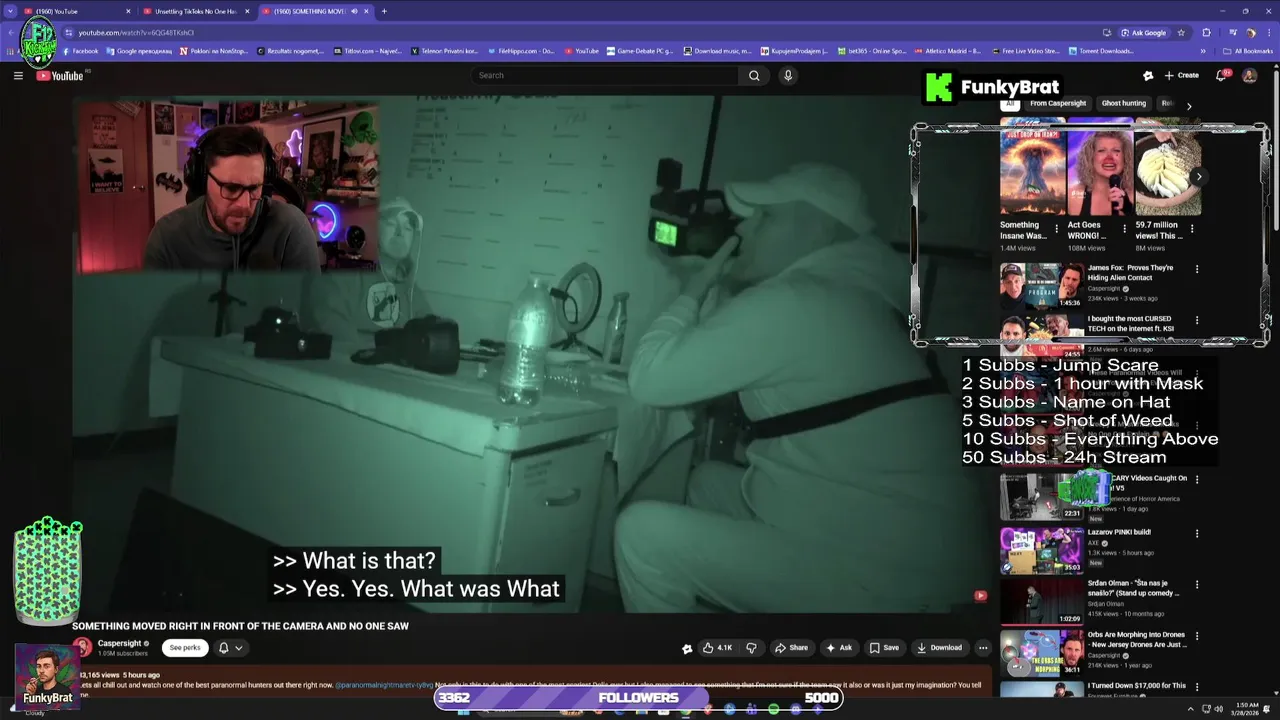1280x720 pixels.
Task: Expand the hidden bookmarks overflow chevron
Action: point(1203,51)
